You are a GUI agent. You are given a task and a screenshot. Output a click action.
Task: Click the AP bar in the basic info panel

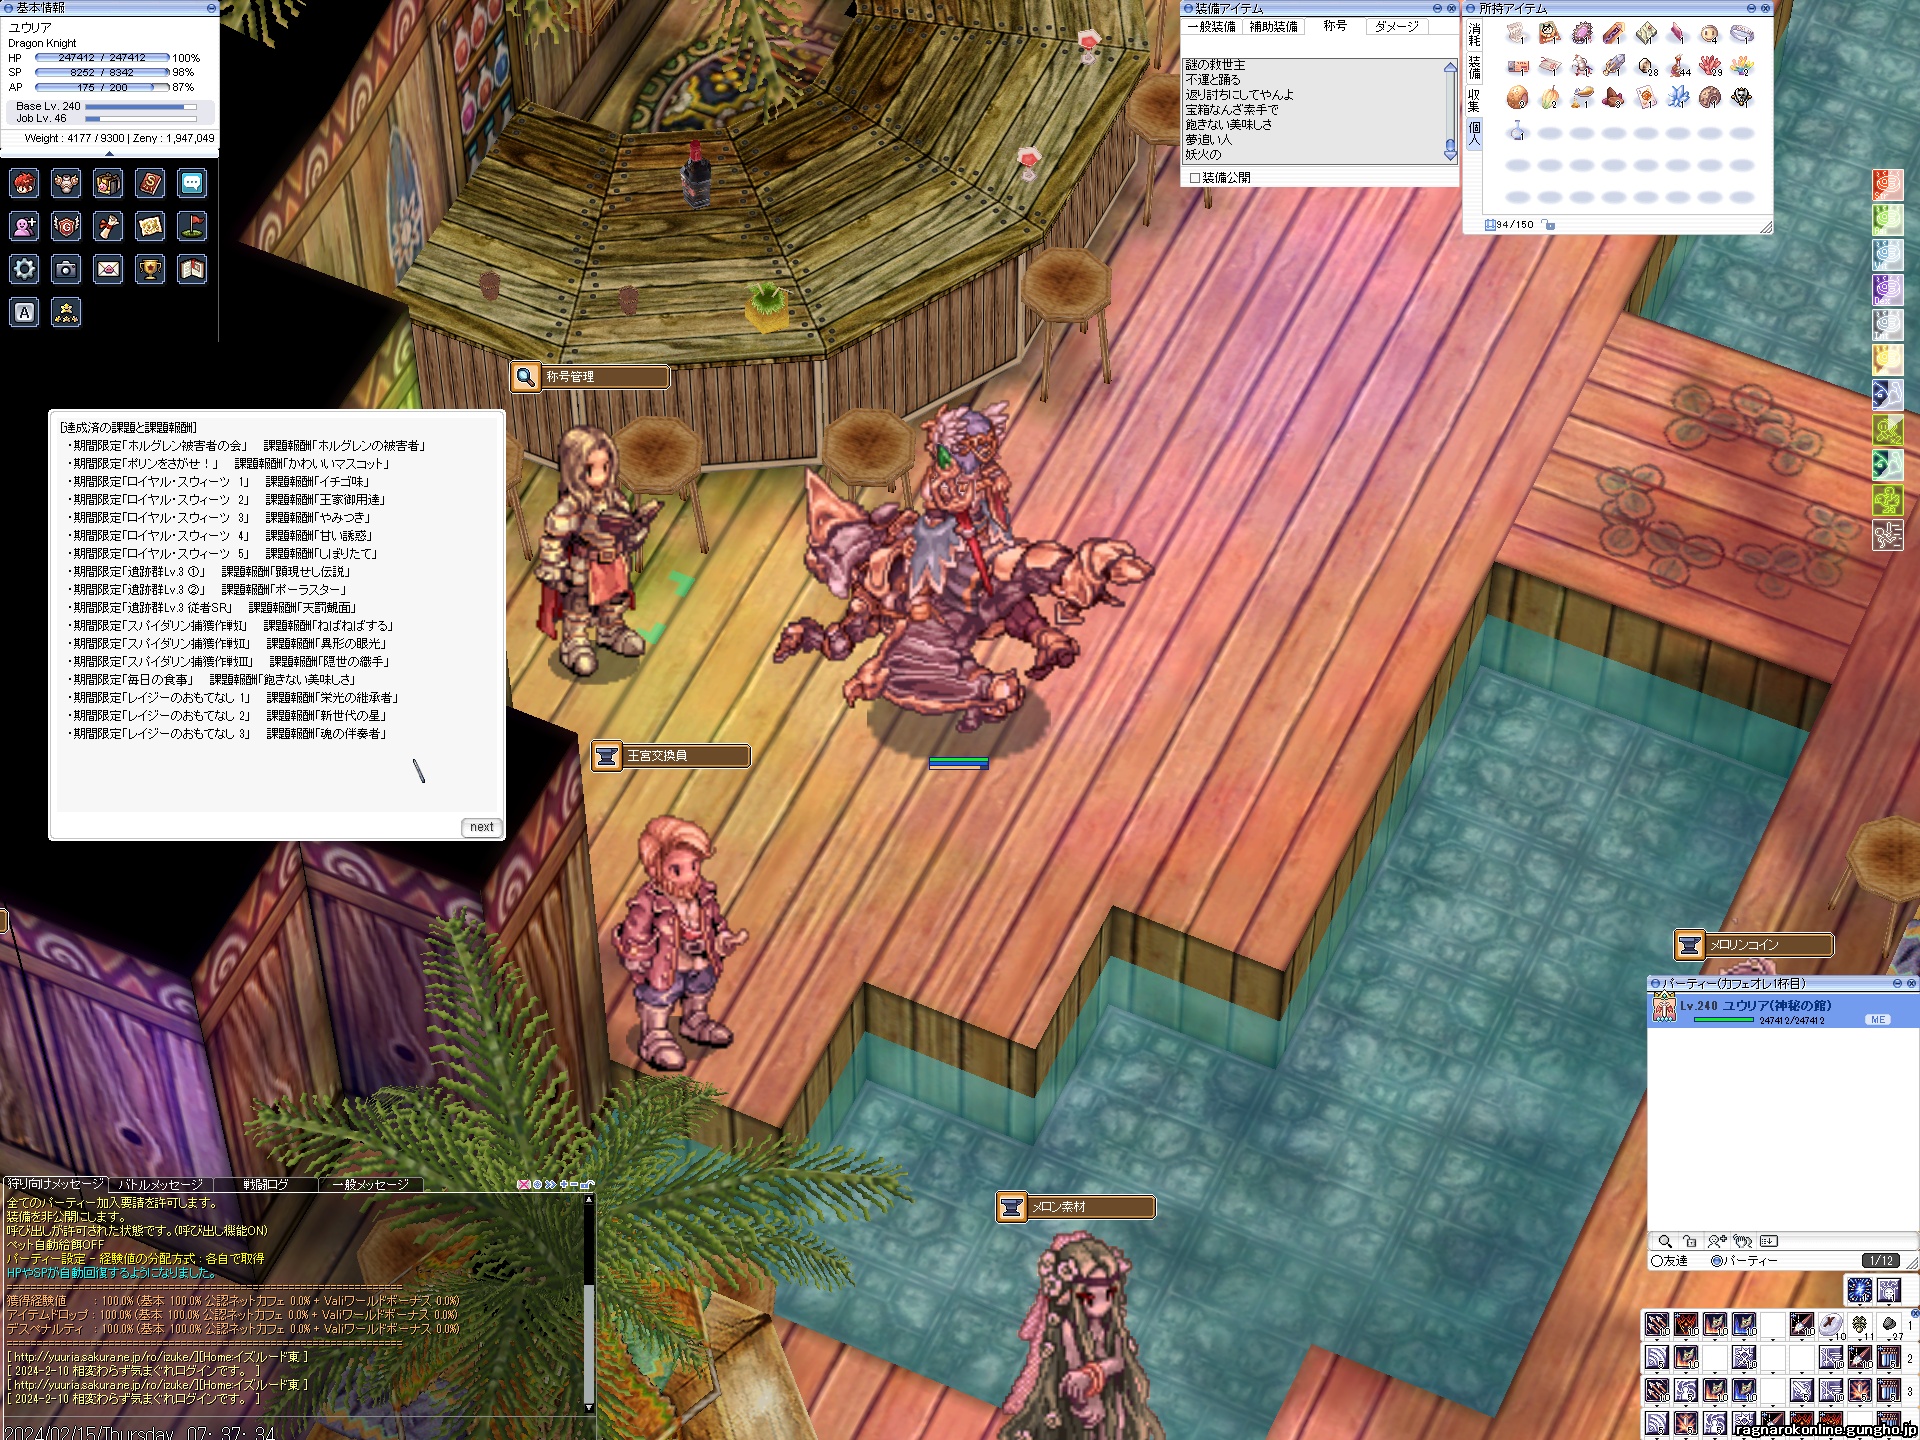[x=102, y=87]
